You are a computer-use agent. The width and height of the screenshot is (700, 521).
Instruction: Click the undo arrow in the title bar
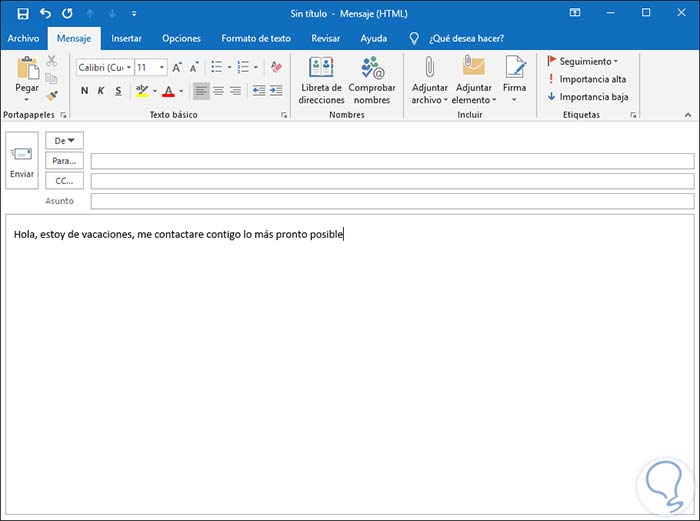(45, 14)
